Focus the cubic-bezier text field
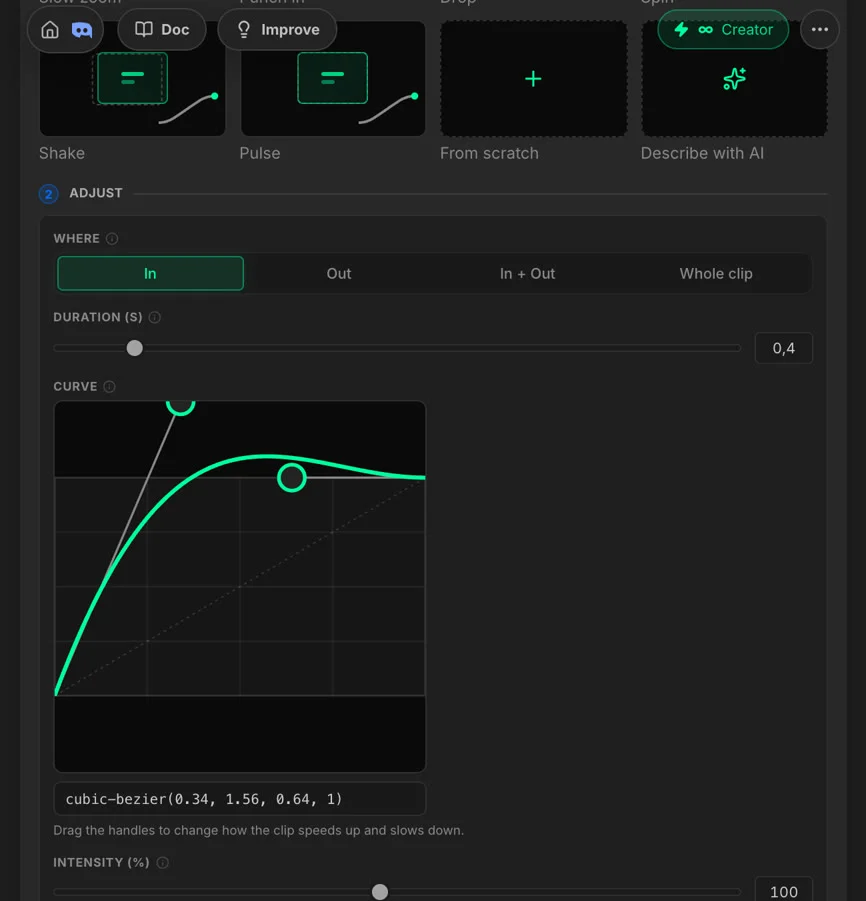Viewport: 866px width, 901px height. [x=240, y=799]
